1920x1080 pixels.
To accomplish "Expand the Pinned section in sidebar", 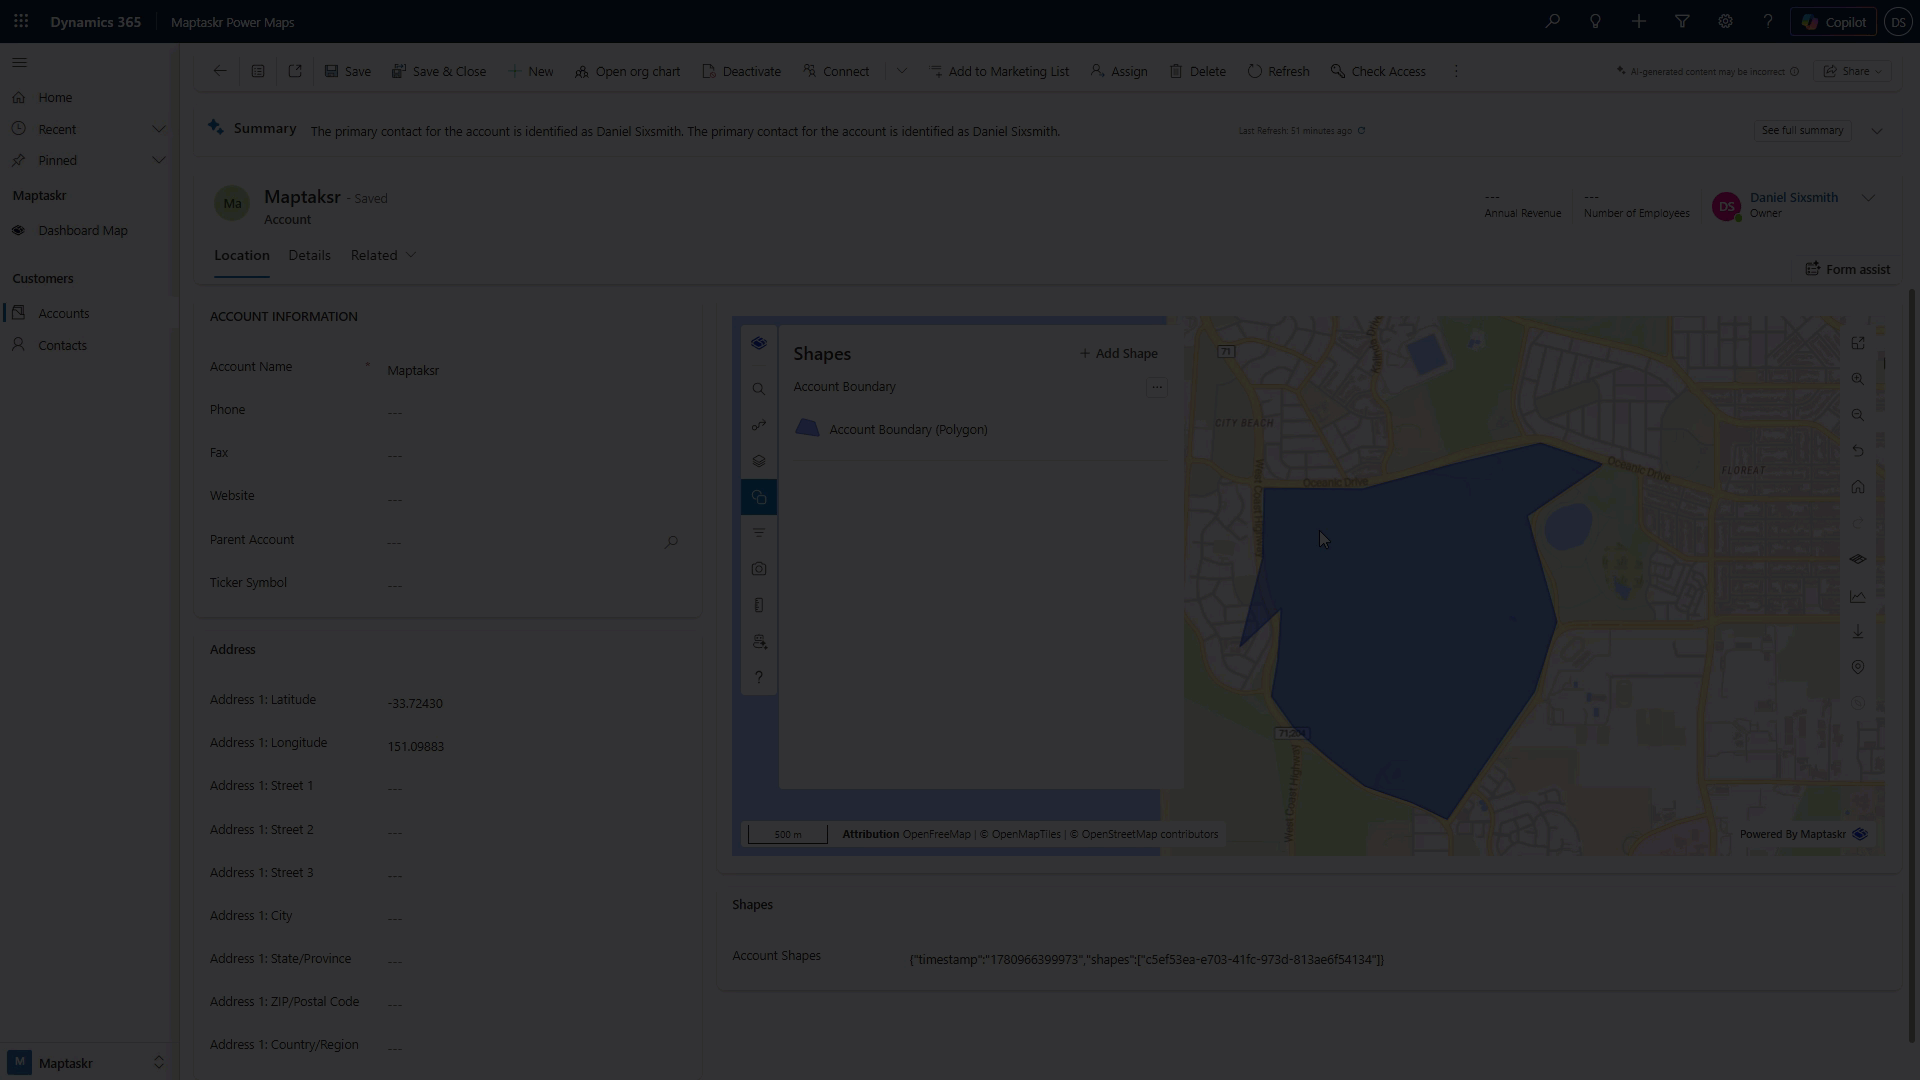I will [x=158, y=160].
